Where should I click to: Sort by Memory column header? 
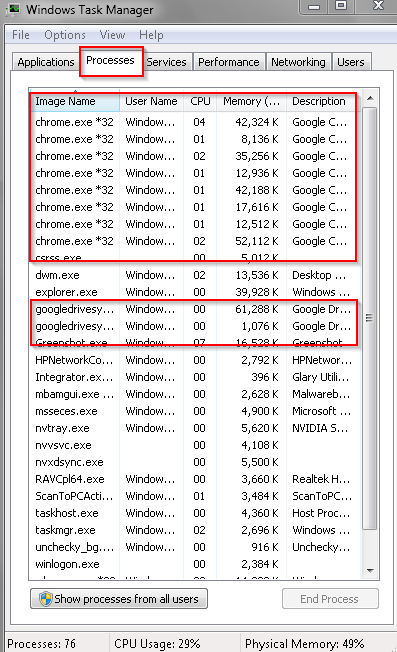[252, 101]
